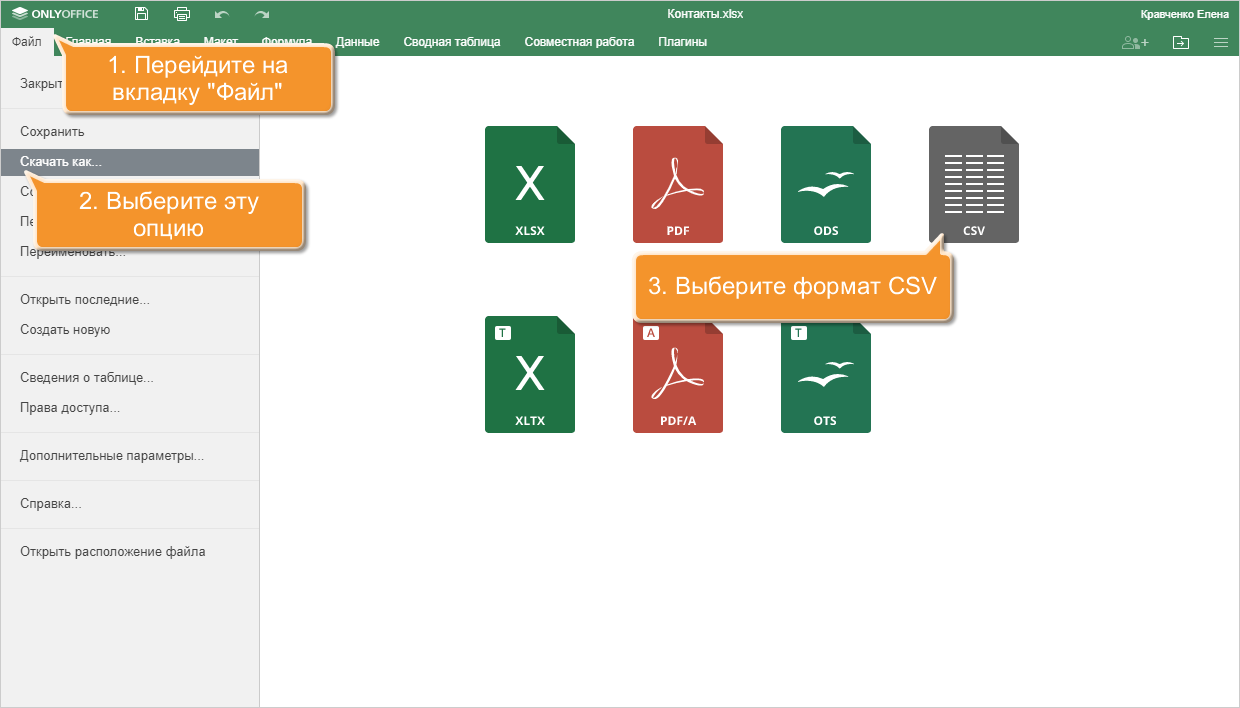
Task: Select Скачать как... menu entry
Action: (x=130, y=161)
